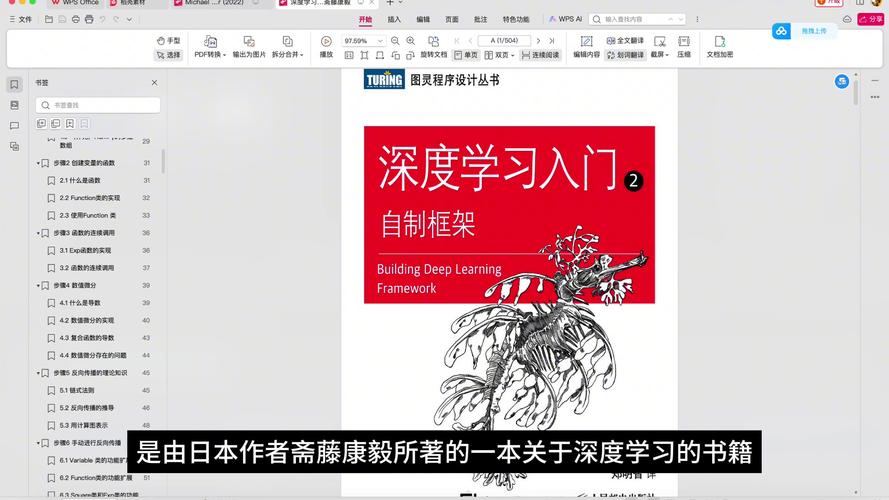Click the add bookmark icon in bookmarks toolbar
Screen dimensions: 889x500
(x=70, y=124)
